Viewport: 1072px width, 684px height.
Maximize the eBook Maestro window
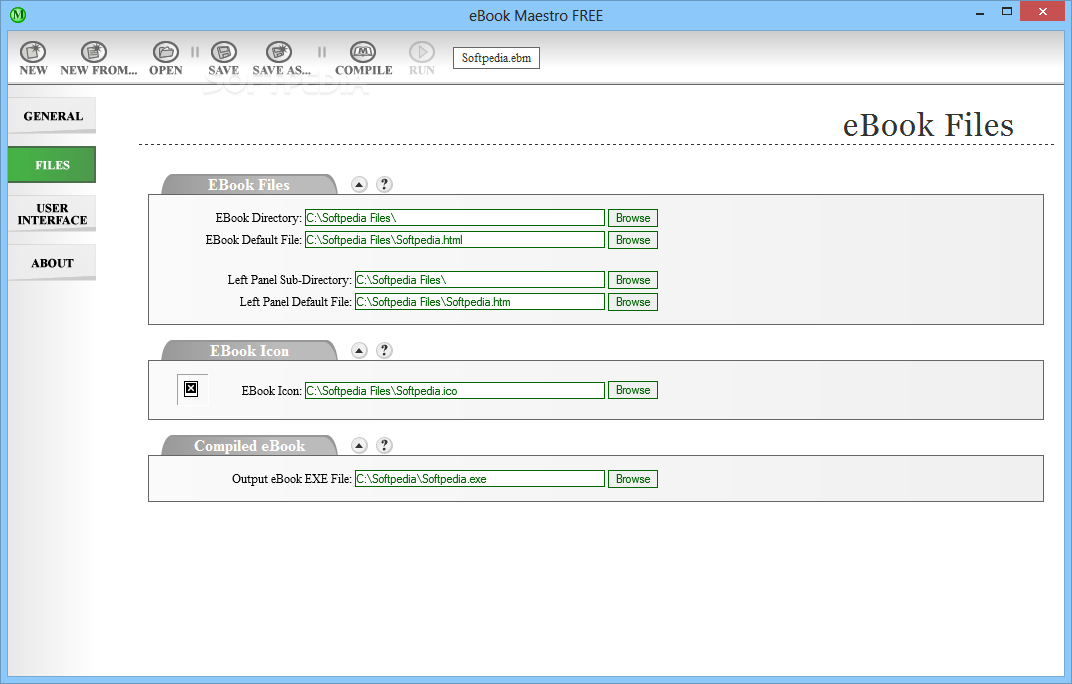tap(1006, 12)
